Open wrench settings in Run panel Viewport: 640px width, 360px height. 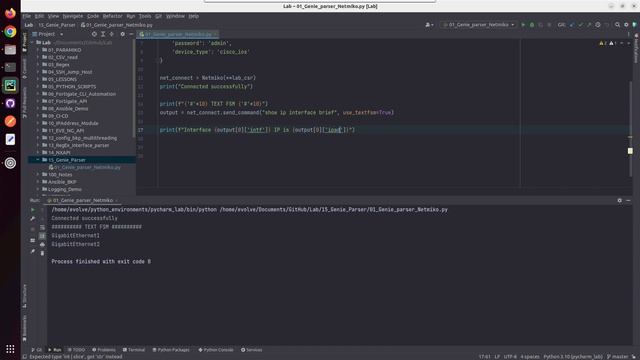click(x=33, y=219)
